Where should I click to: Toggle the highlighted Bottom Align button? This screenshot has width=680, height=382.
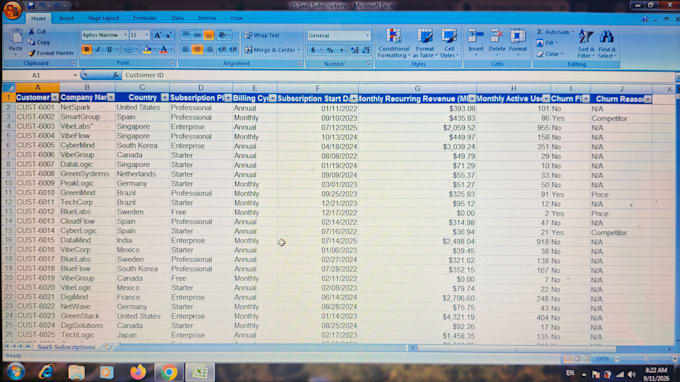pyautogui.click(x=209, y=35)
